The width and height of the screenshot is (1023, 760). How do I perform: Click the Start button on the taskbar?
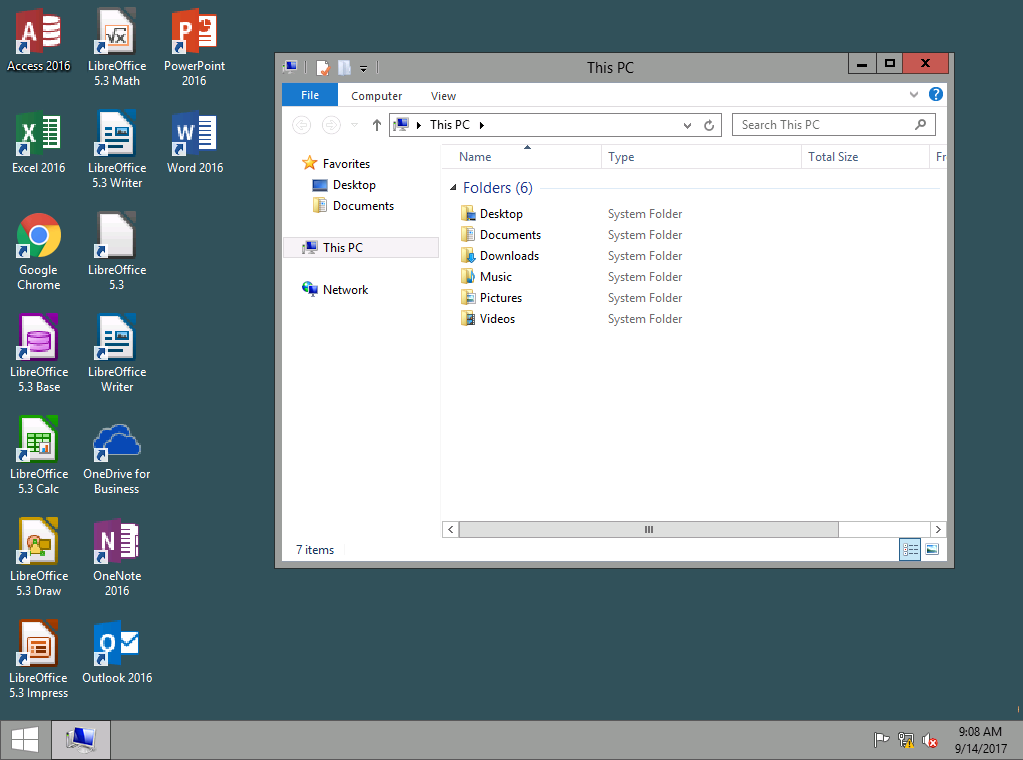(22, 740)
